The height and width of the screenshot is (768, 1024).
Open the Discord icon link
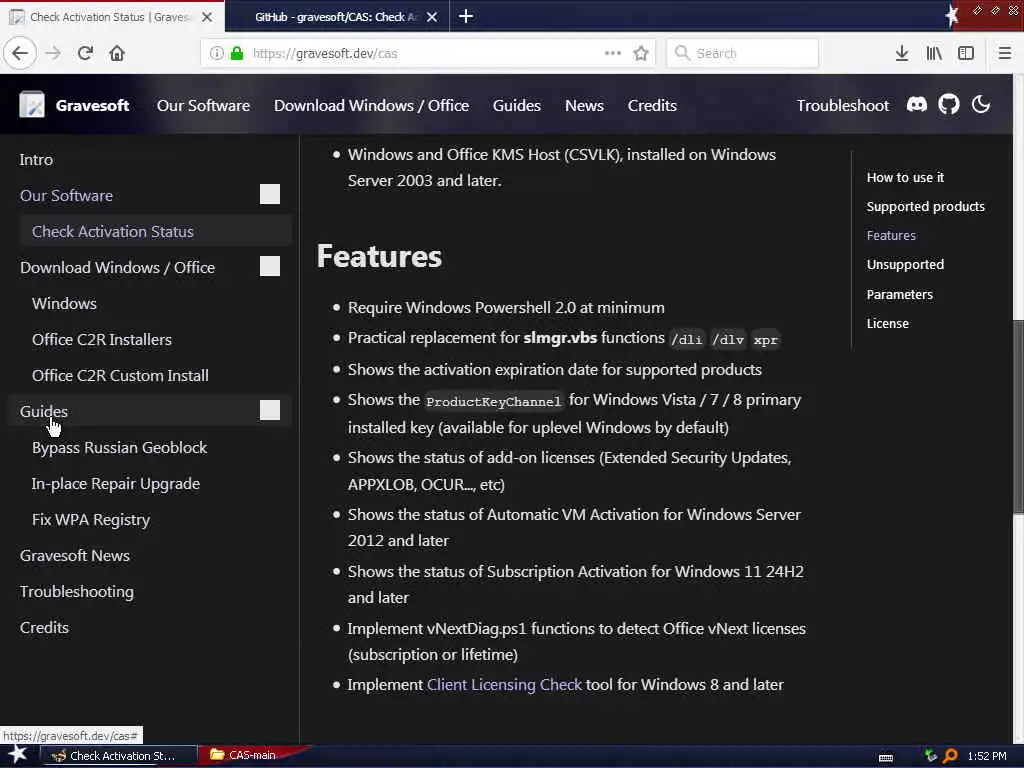[916, 104]
